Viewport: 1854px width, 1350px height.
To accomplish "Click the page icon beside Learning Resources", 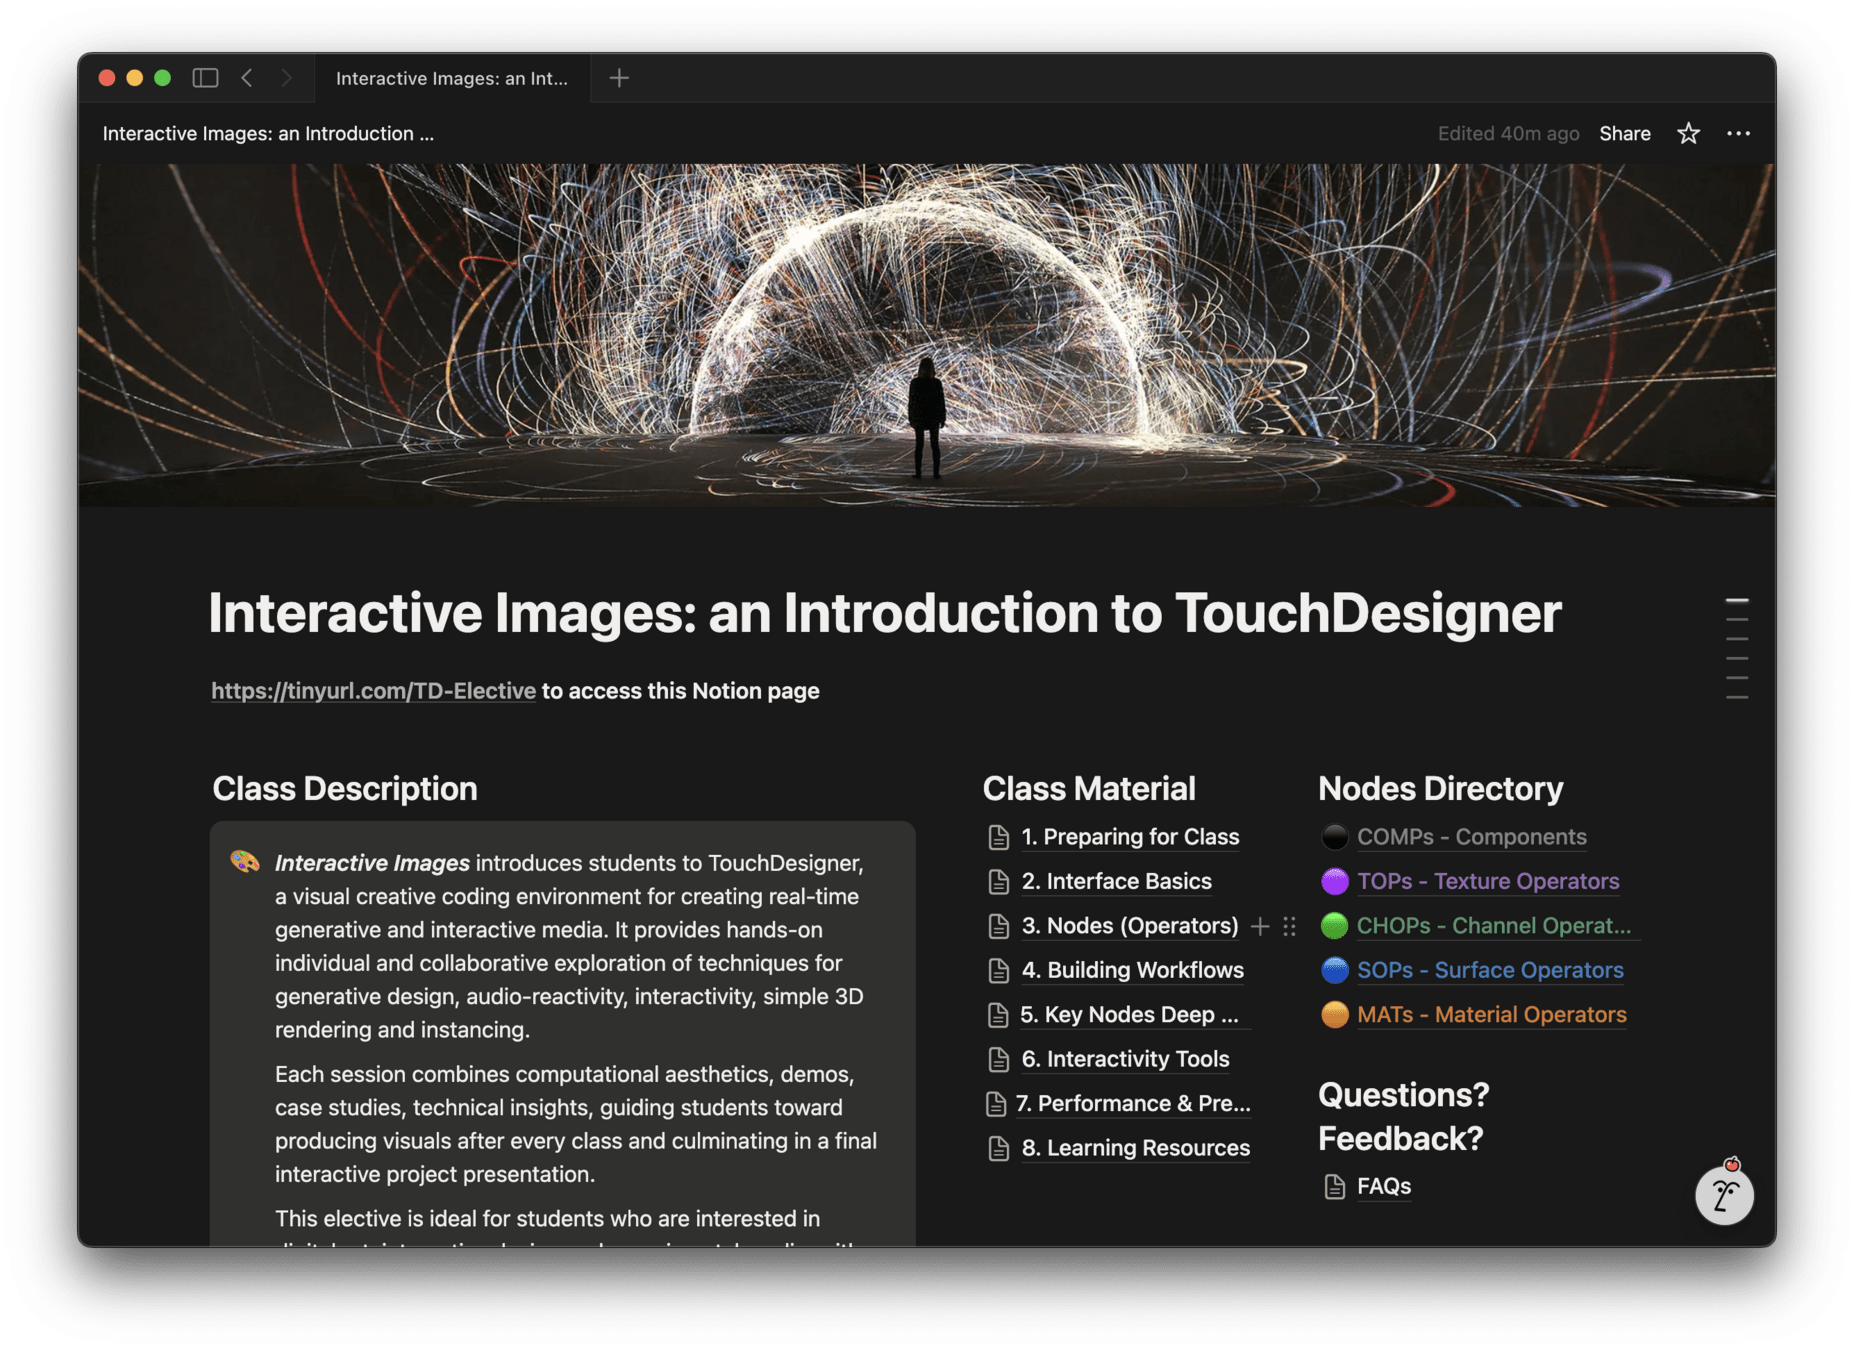I will (998, 1148).
